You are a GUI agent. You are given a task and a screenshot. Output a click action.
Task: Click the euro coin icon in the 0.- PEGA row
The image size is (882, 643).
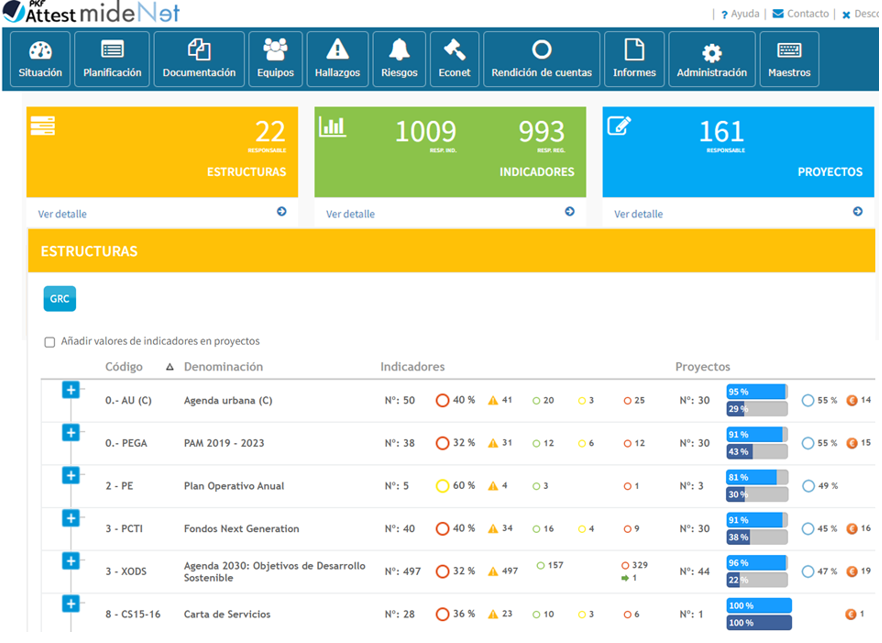pyautogui.click(x=852, y=443)
